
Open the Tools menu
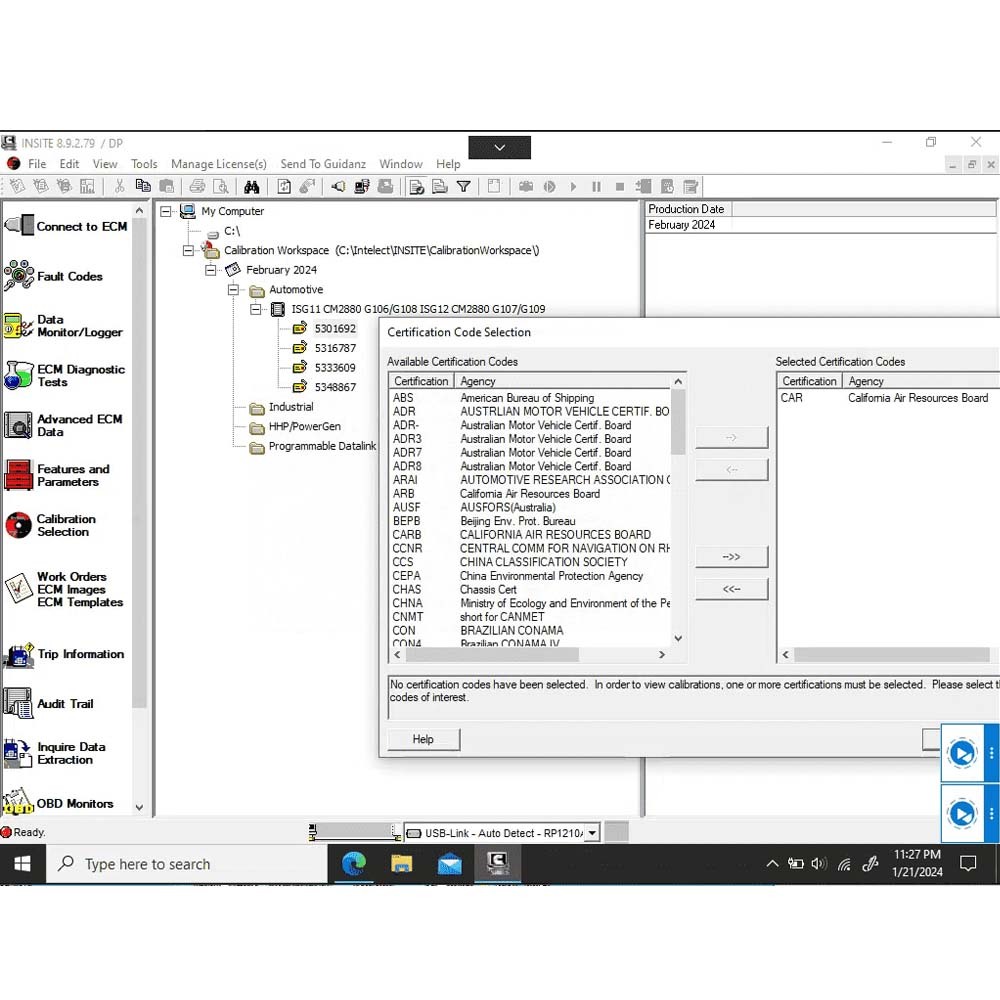144,164
